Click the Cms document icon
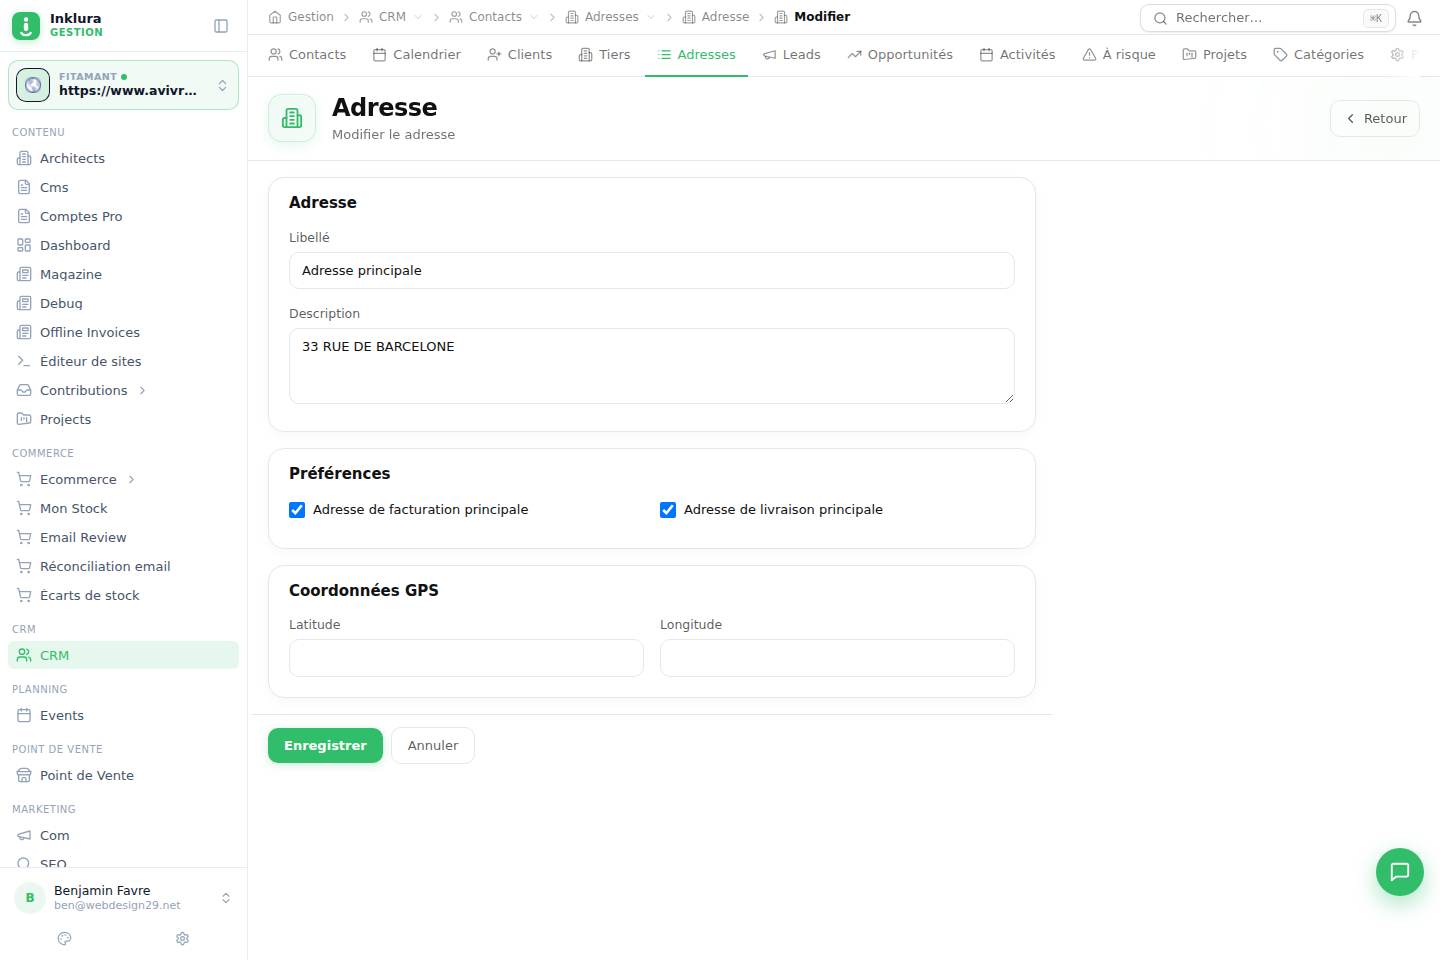 coord(24,187)
